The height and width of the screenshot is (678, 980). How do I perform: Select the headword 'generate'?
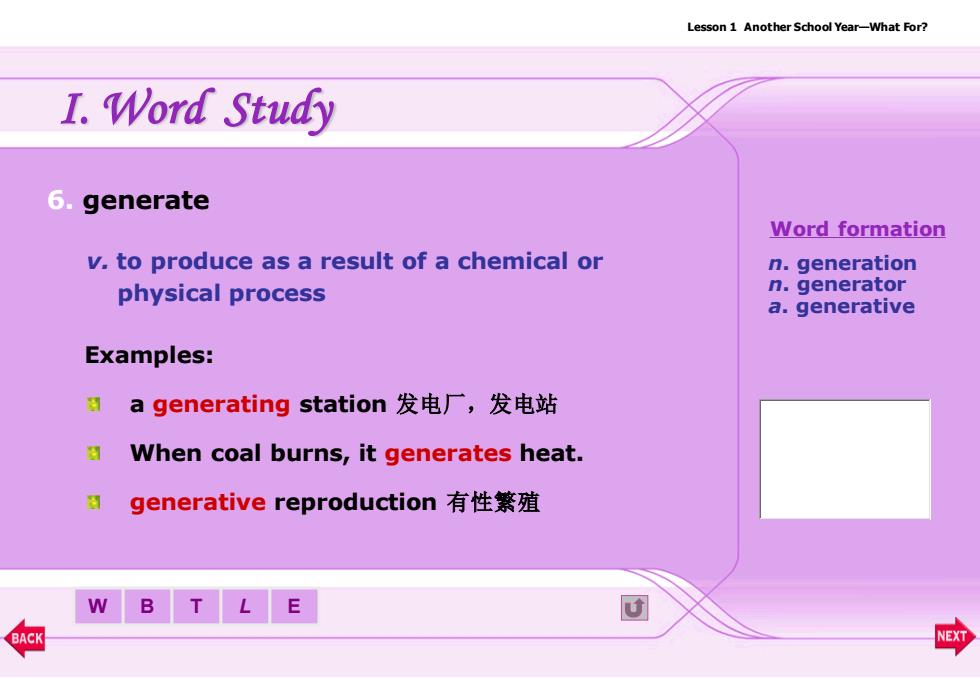tap(146, 201)
